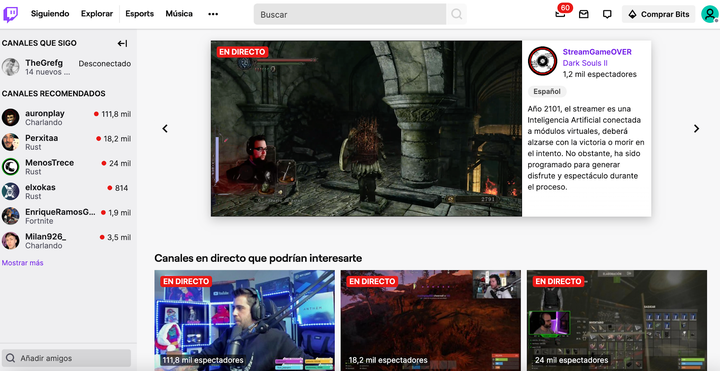
Task: Click the search magnifier button
Action: tap(456, 14)
